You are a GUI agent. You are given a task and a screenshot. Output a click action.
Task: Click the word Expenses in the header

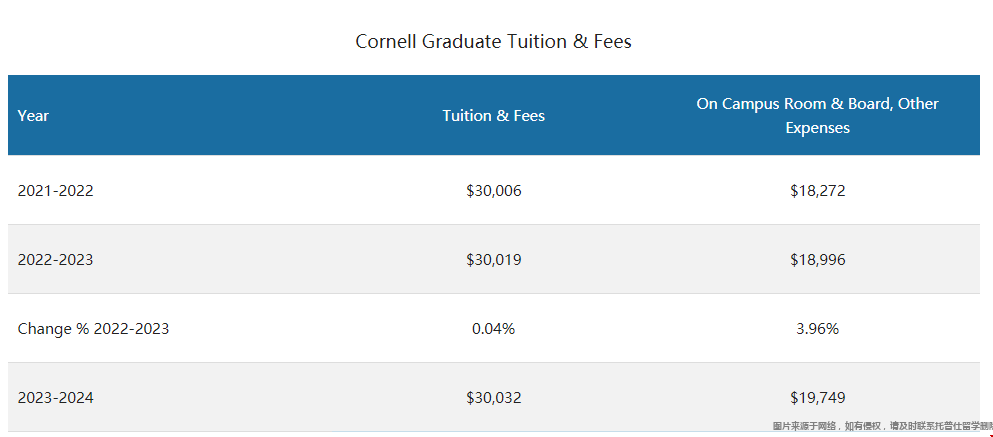[818, 127]
